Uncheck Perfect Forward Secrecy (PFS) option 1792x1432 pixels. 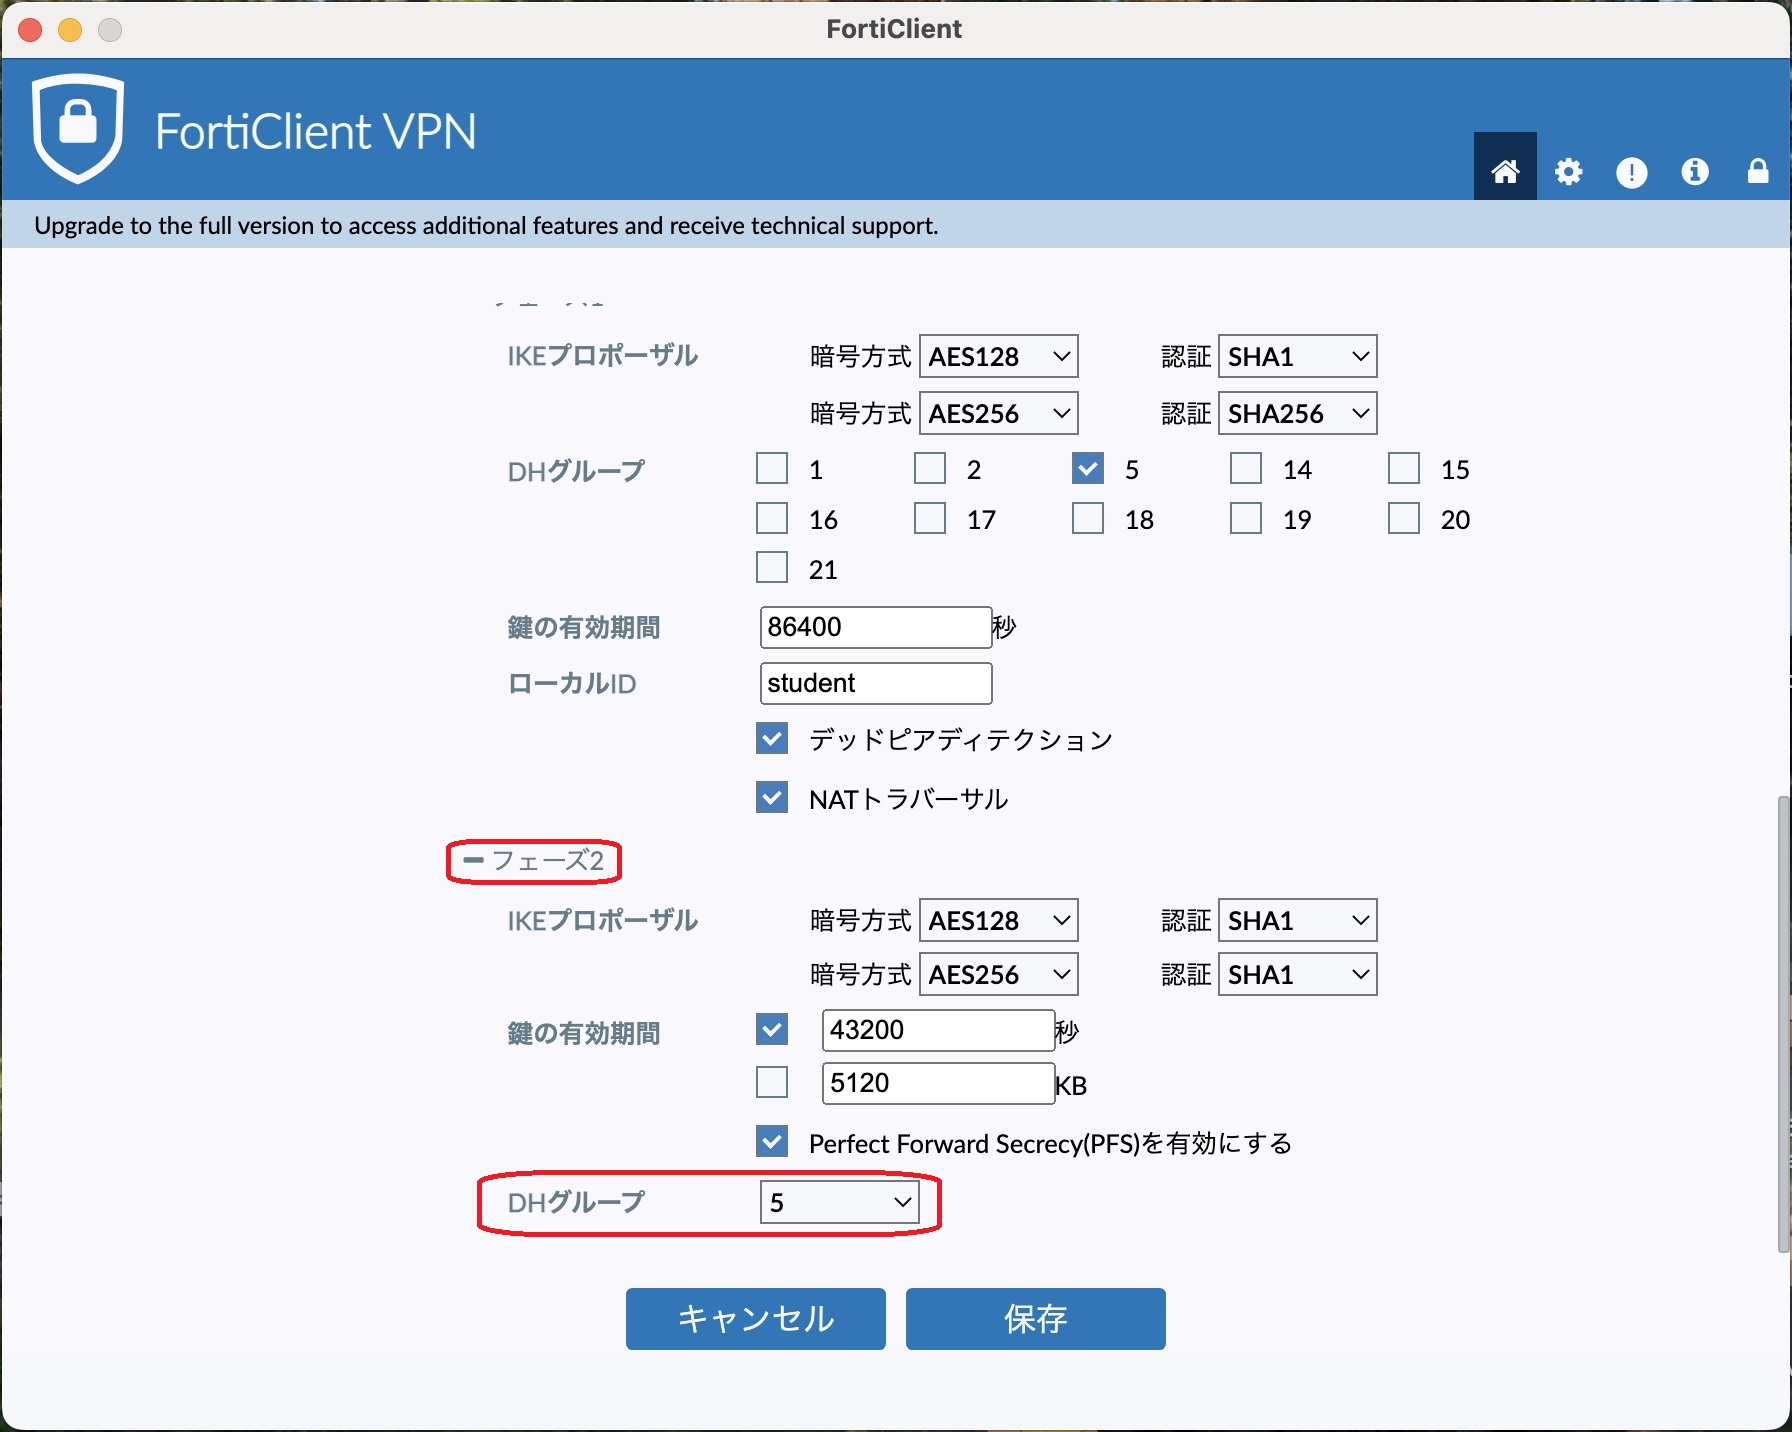tap(771, 1142)
